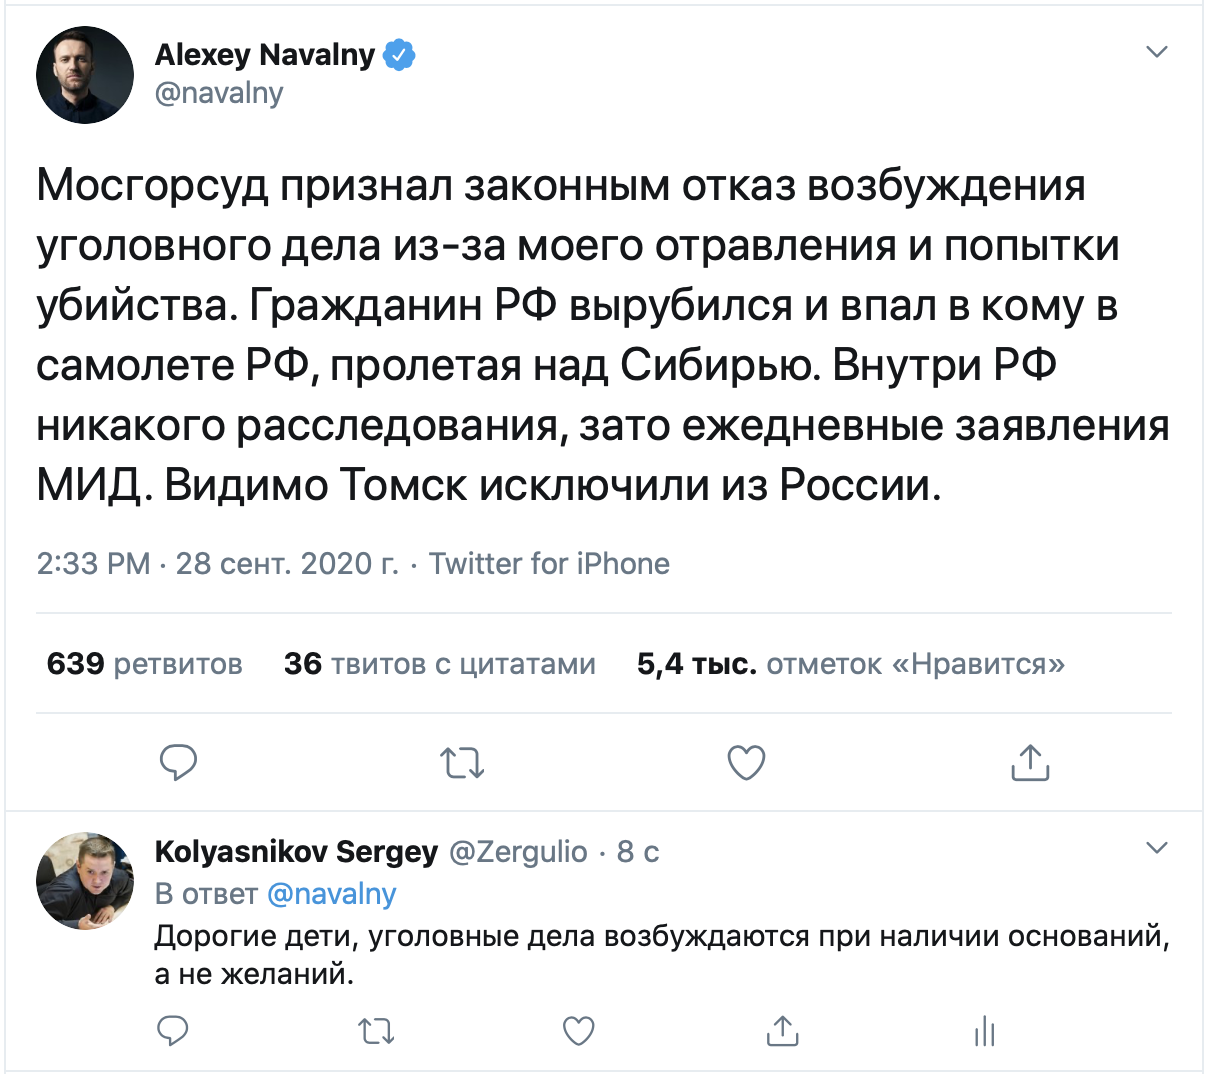This screenshot has width=1208, height=1074.
Task: Like Kolyasnikov Sergey's reply
Action: pos(579,1030)
